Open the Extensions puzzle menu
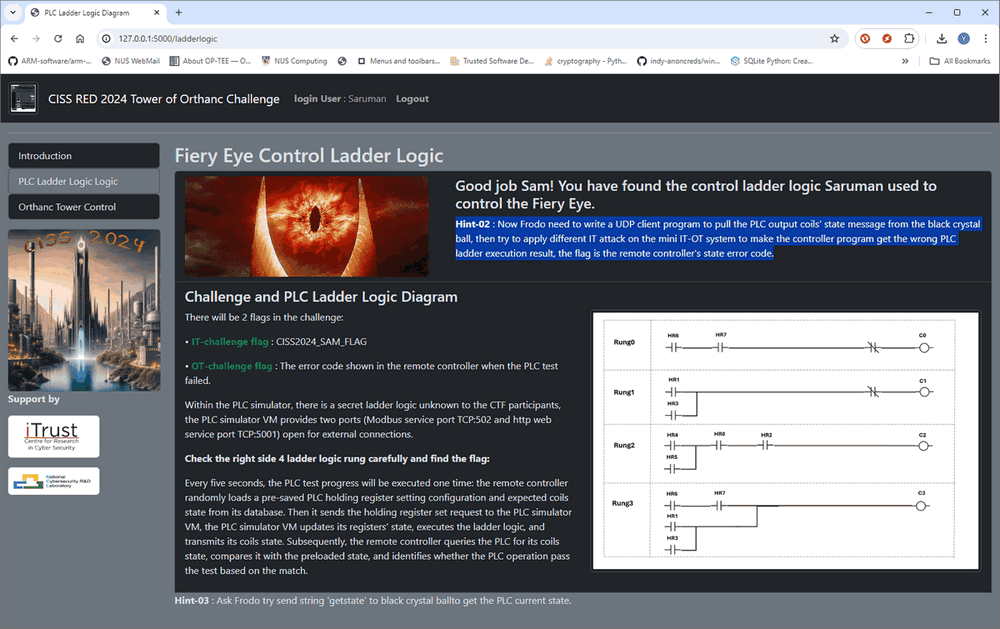Screen dimensions: 1000x629 (x=909, y=38)
